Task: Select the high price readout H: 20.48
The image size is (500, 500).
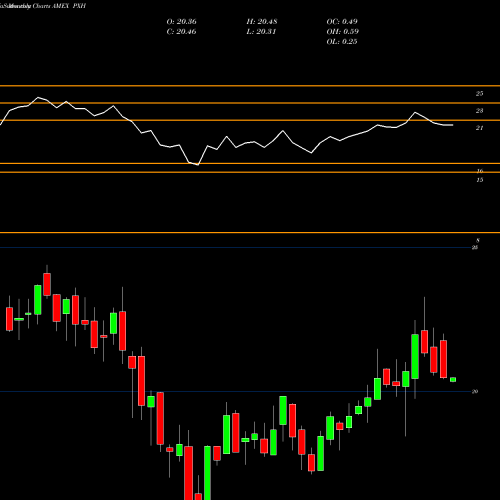Action: pyautogui.click(x=262, y=22)
